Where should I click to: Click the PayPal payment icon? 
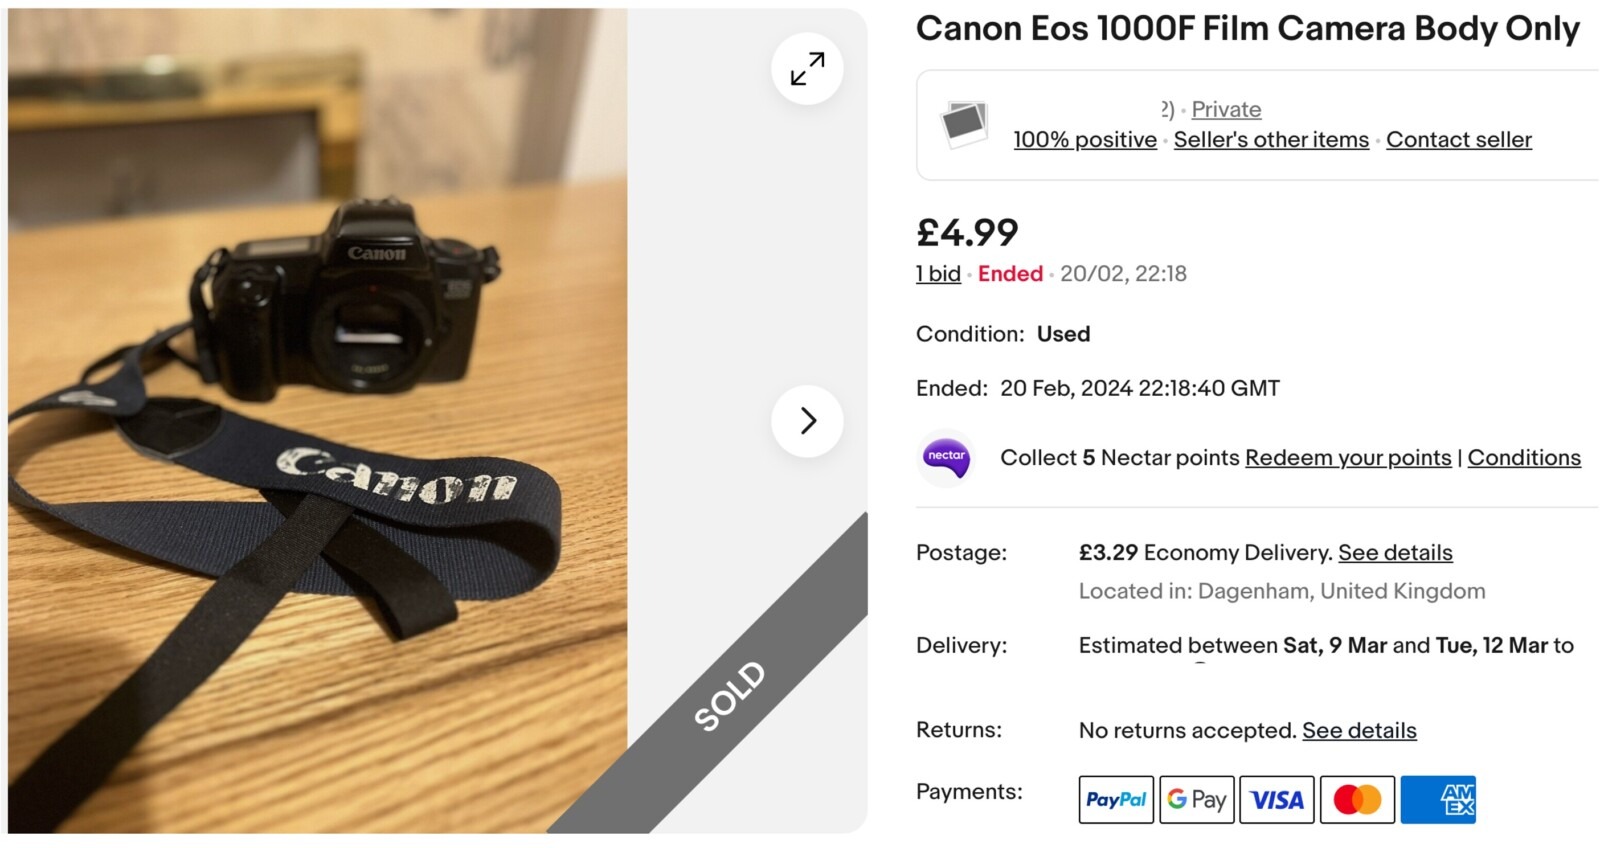point(1116,800)
